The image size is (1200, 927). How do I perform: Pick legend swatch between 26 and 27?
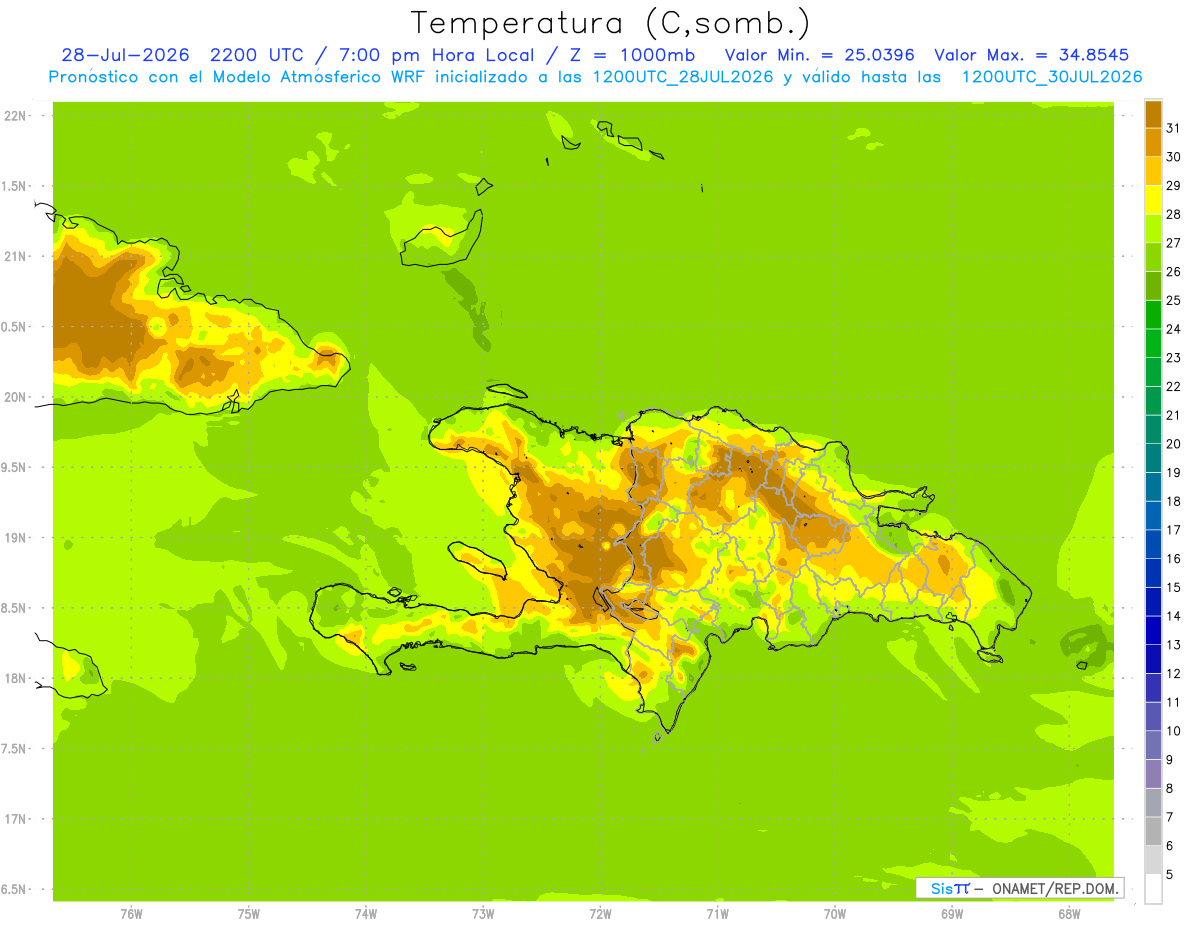click(x=1153, y=257)
